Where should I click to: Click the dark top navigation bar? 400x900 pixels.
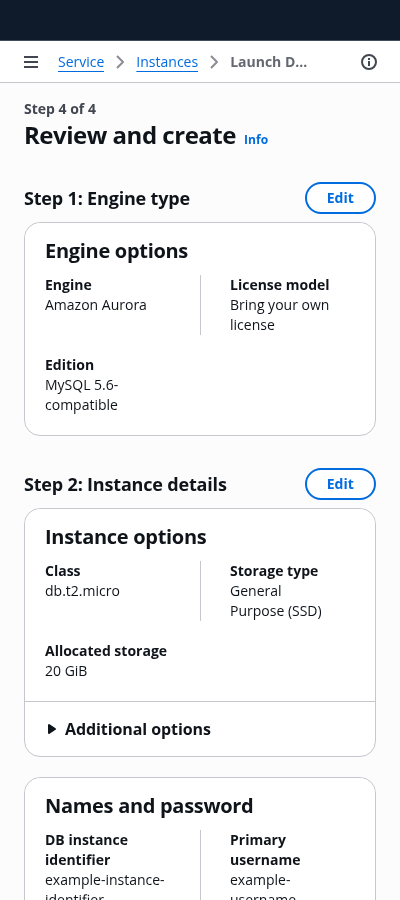click(200, 20)
